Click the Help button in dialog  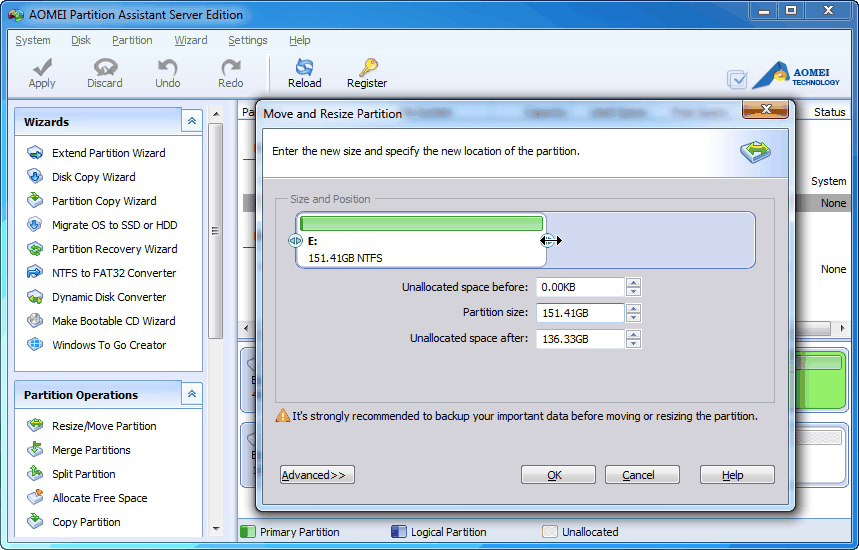[737, 475]
